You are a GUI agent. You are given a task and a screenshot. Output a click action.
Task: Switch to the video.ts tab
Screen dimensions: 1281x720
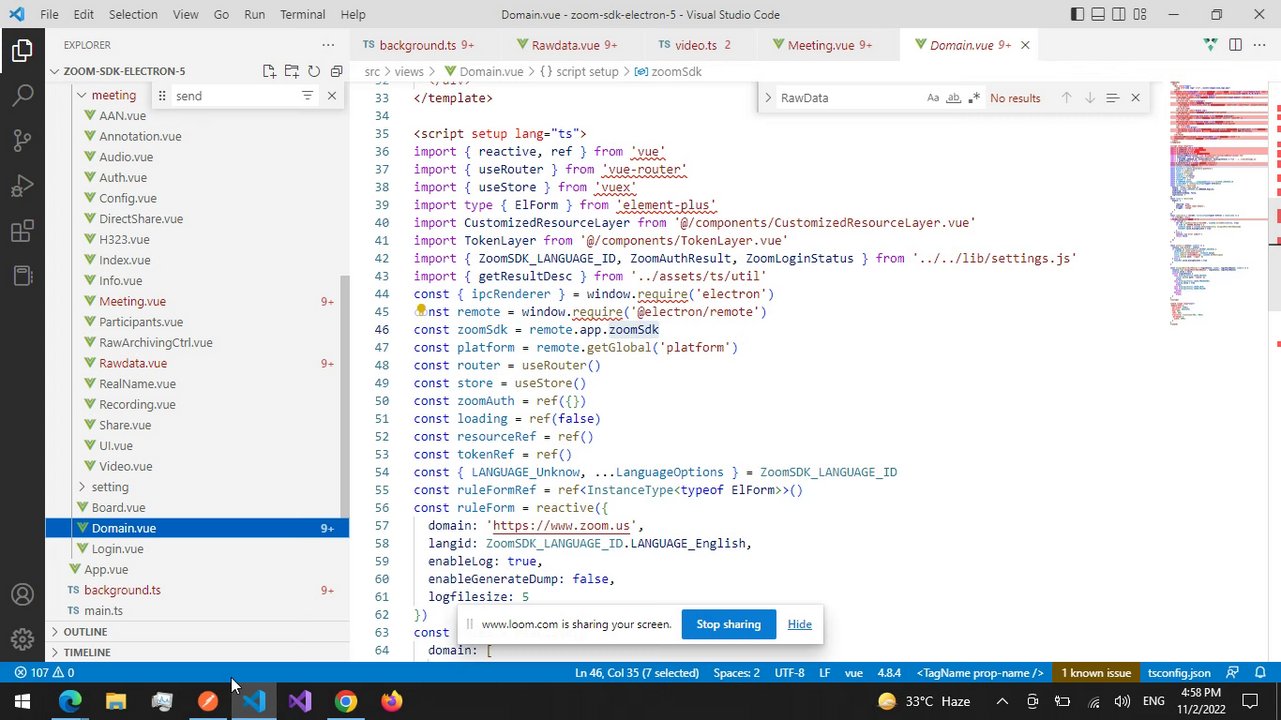[696, 45]
